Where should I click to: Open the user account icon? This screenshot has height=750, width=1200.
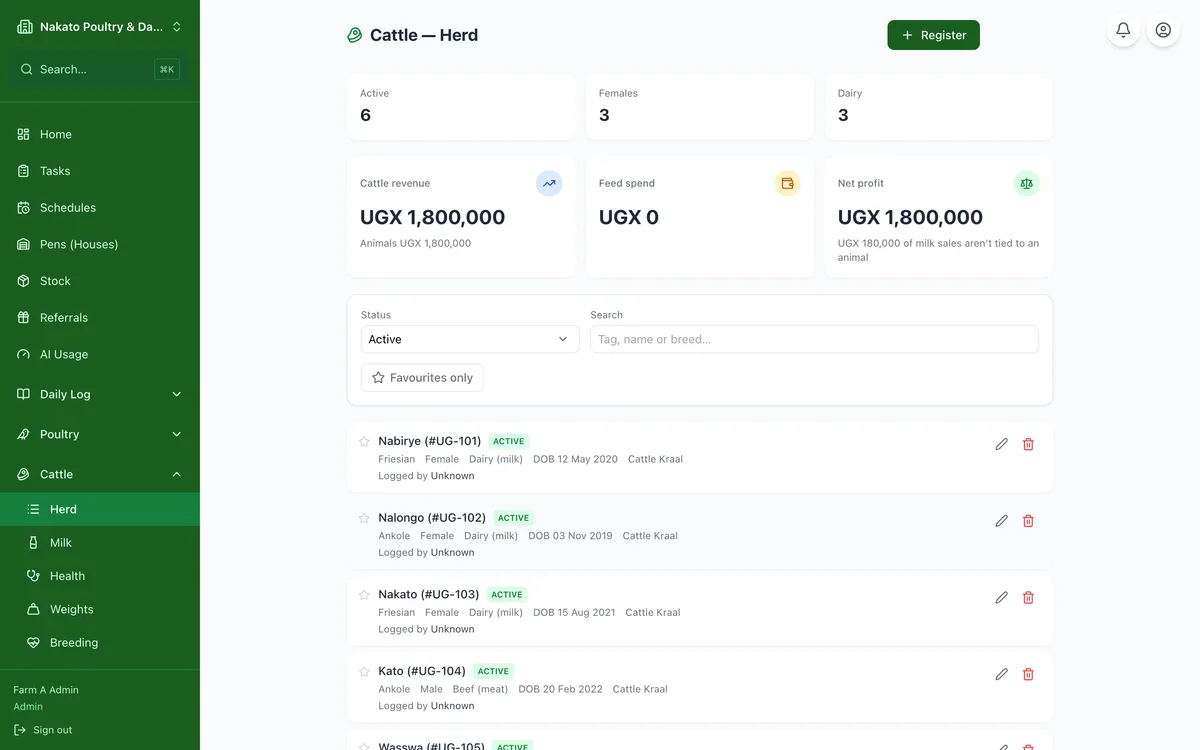(1163, 30)
